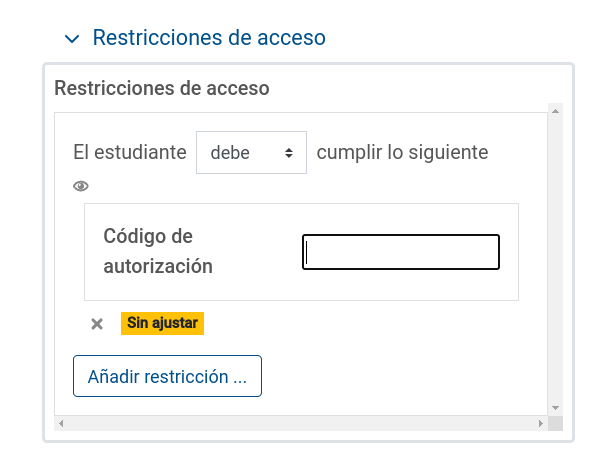Viewport: 593px width, 470px height.
Task: Click the scrollbar up arrow
Action: 555,111
